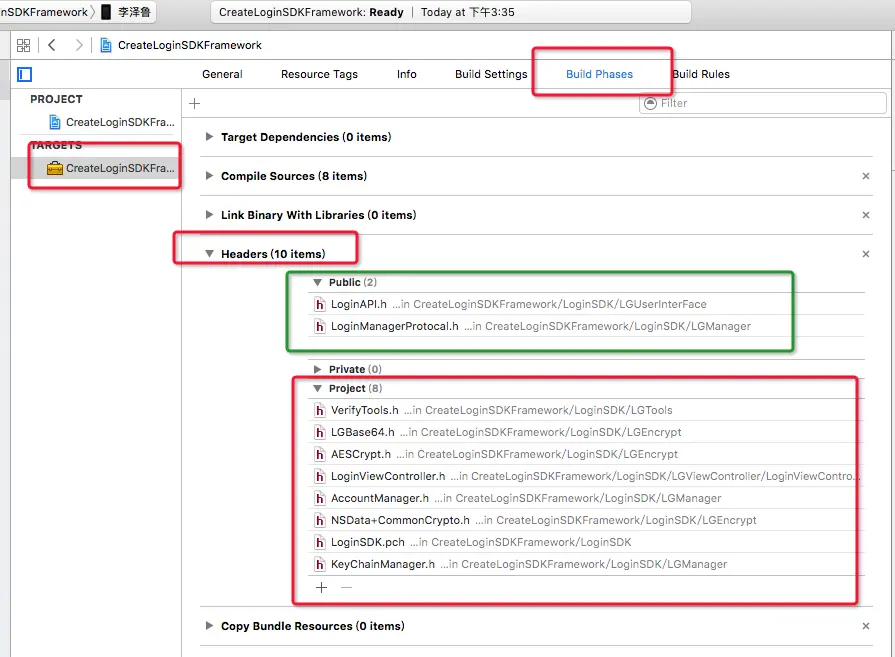This screenshot has height=657, width=895.
Task: Click the CreateLoginSDKFramework project file icon in jump bar
Action: click(106, 45)
